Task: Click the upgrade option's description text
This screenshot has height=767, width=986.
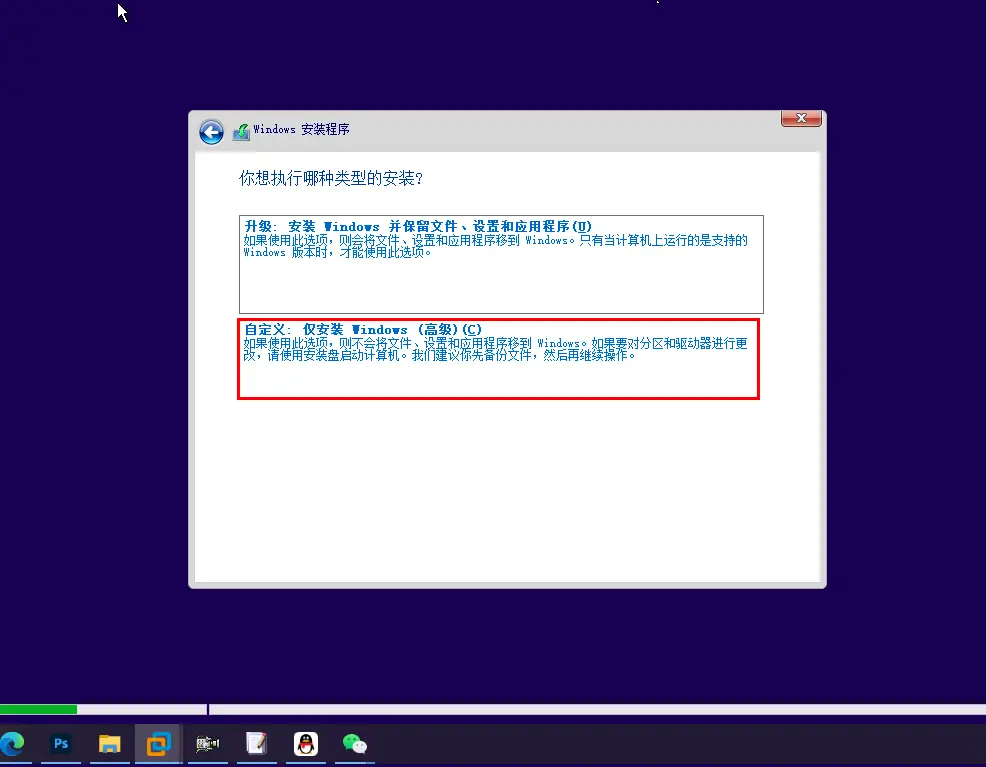Action: [495, 246]
